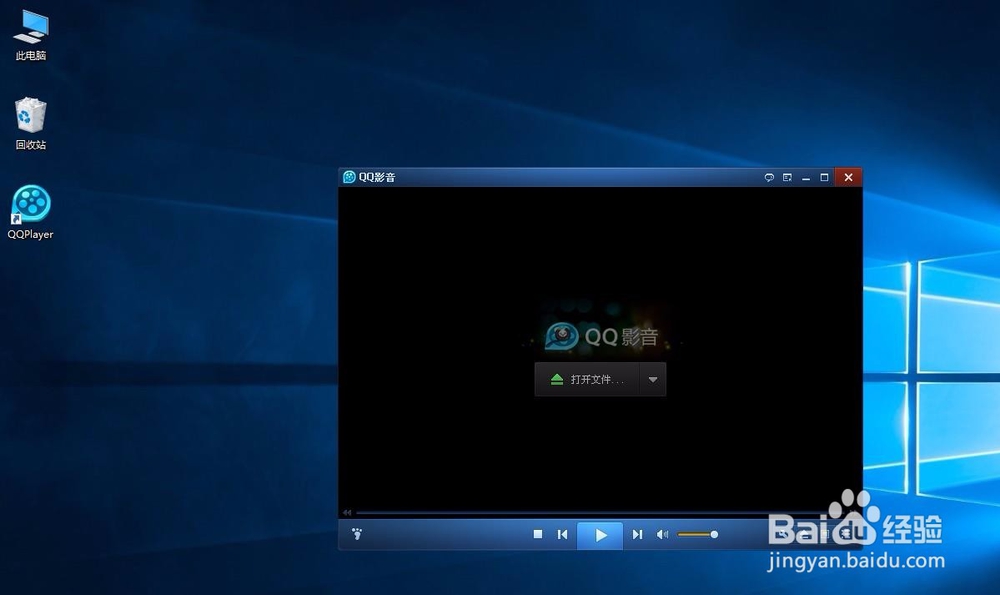Click the rewind arrows left of seek bar
The image size is (1000, 595).
pyautogui.click(x=347, y=512)
